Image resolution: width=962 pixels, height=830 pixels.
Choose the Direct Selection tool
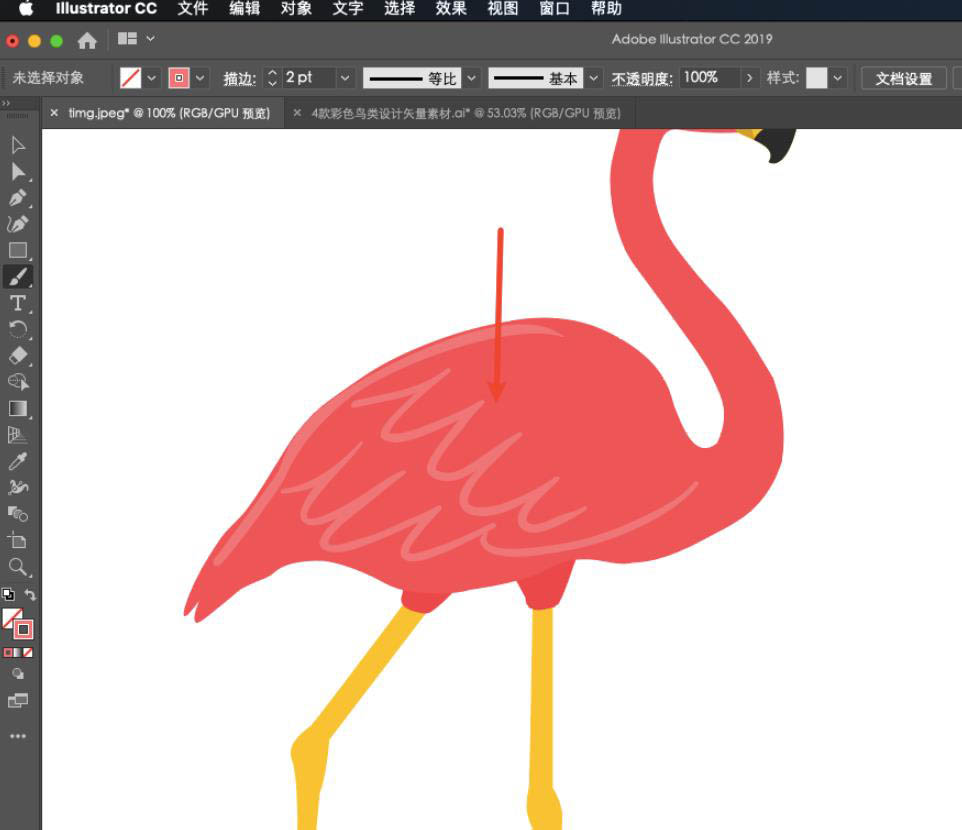pyautogui.click(x=17, y=172)
